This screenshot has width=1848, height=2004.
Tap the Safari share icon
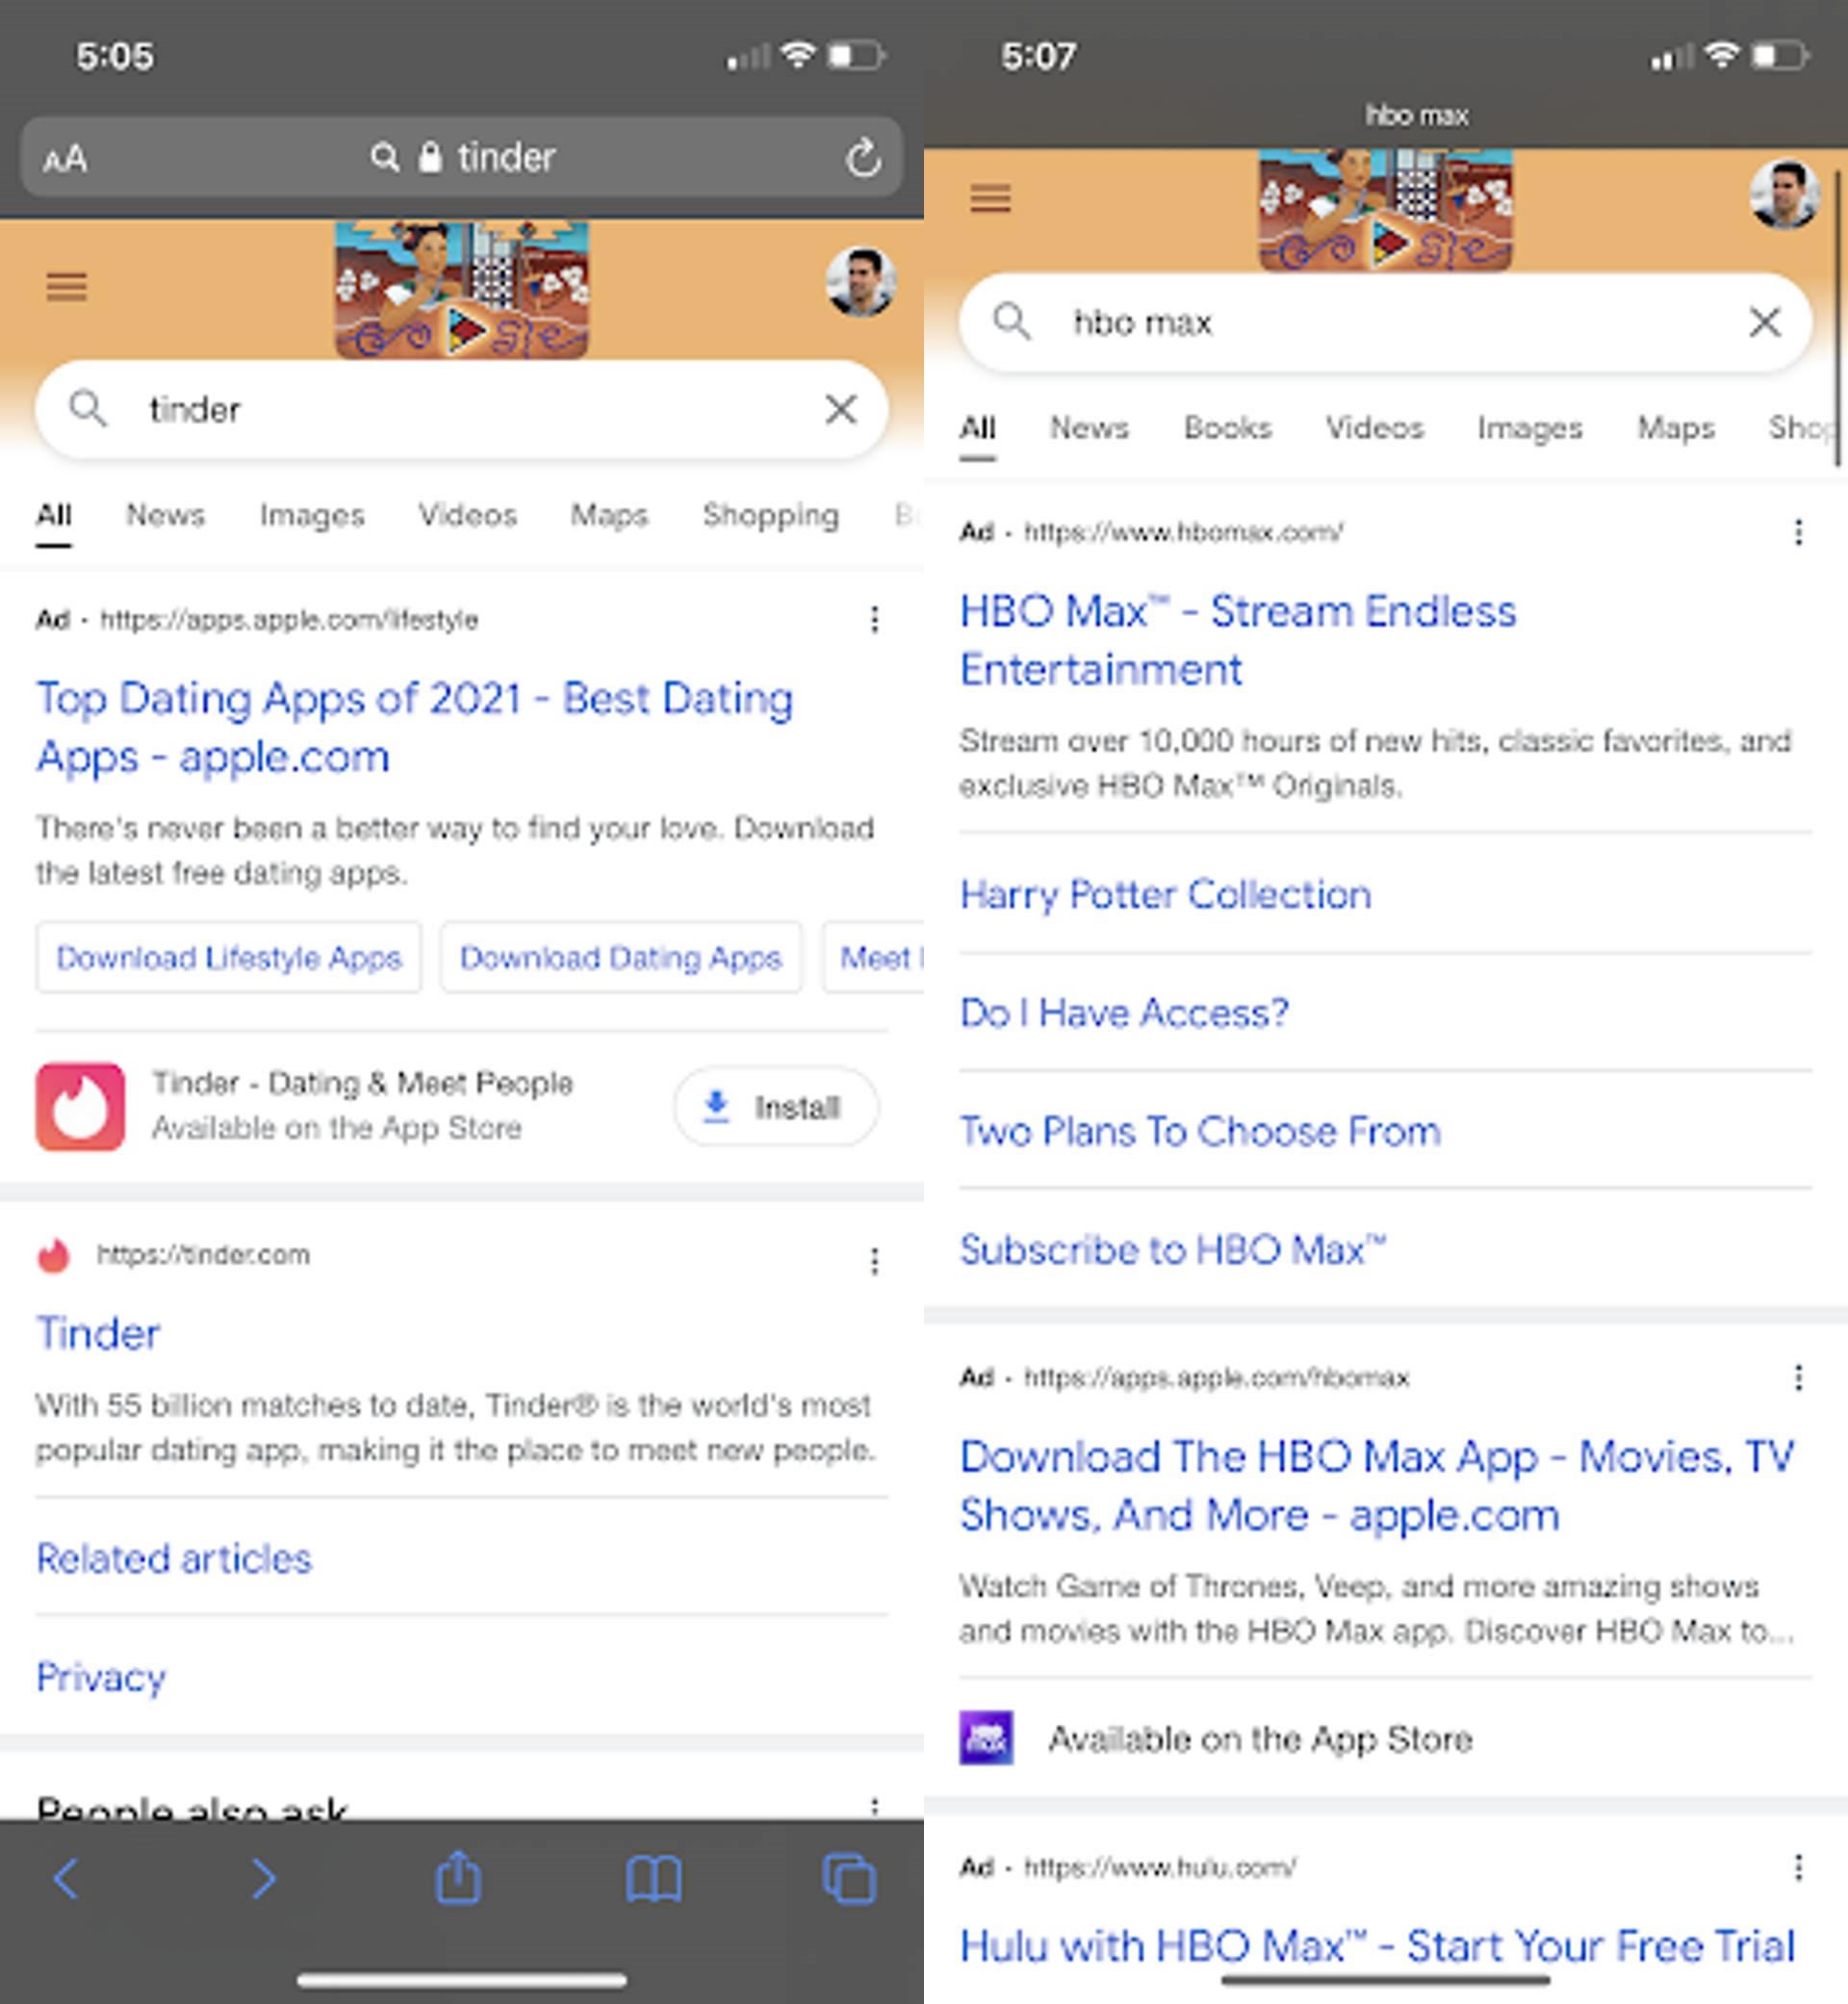pos(458,1876)
